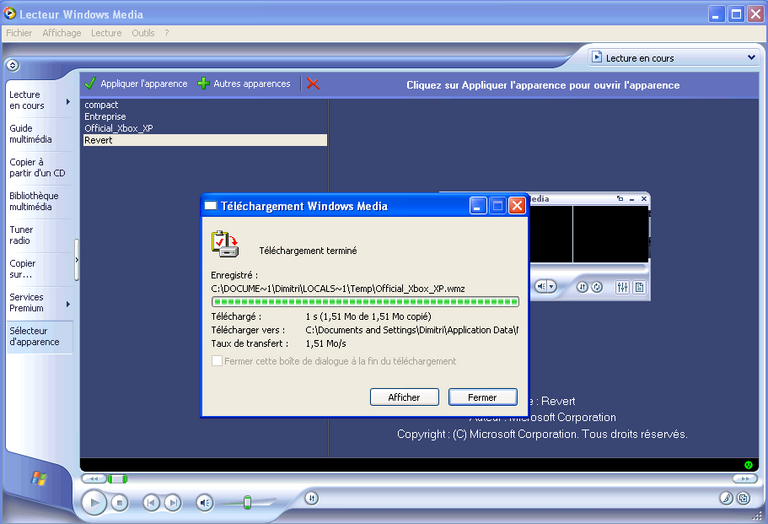Viewport: 768px width, 524px height.
Task: Minimize the download dialog
Action: [478, 206]
